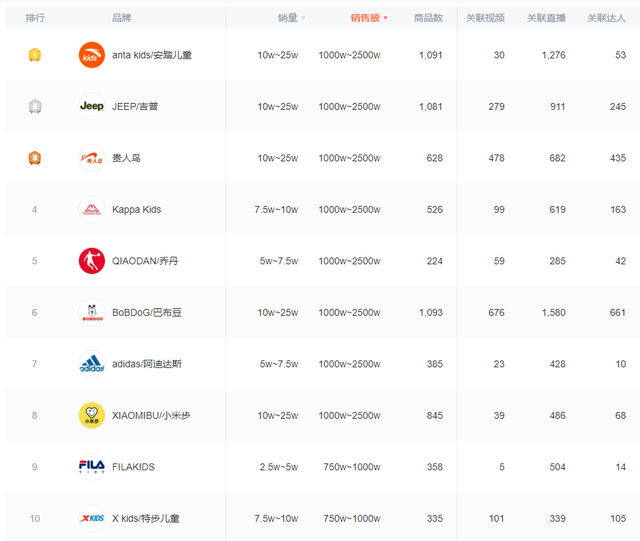This screenshot has height=541, width=640.
Task: Open Kappa Kids brand link
Action: [137, 209]
